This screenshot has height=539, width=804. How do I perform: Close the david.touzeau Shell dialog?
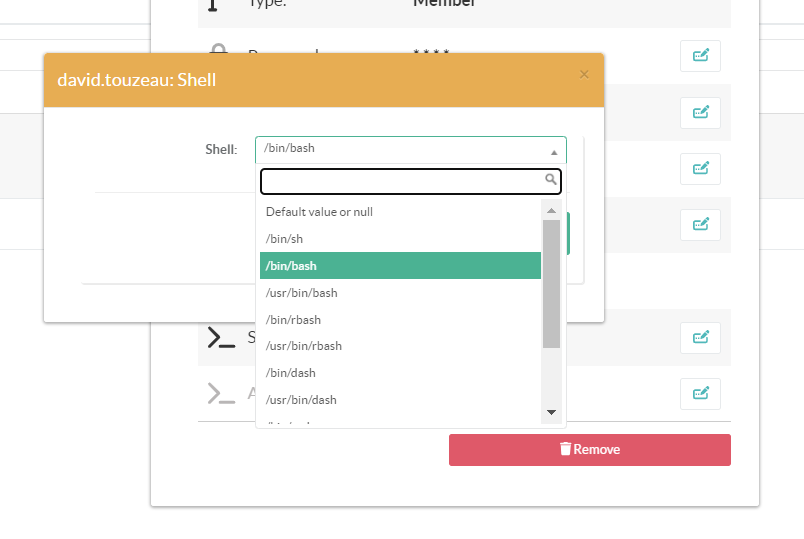point(584,74)
